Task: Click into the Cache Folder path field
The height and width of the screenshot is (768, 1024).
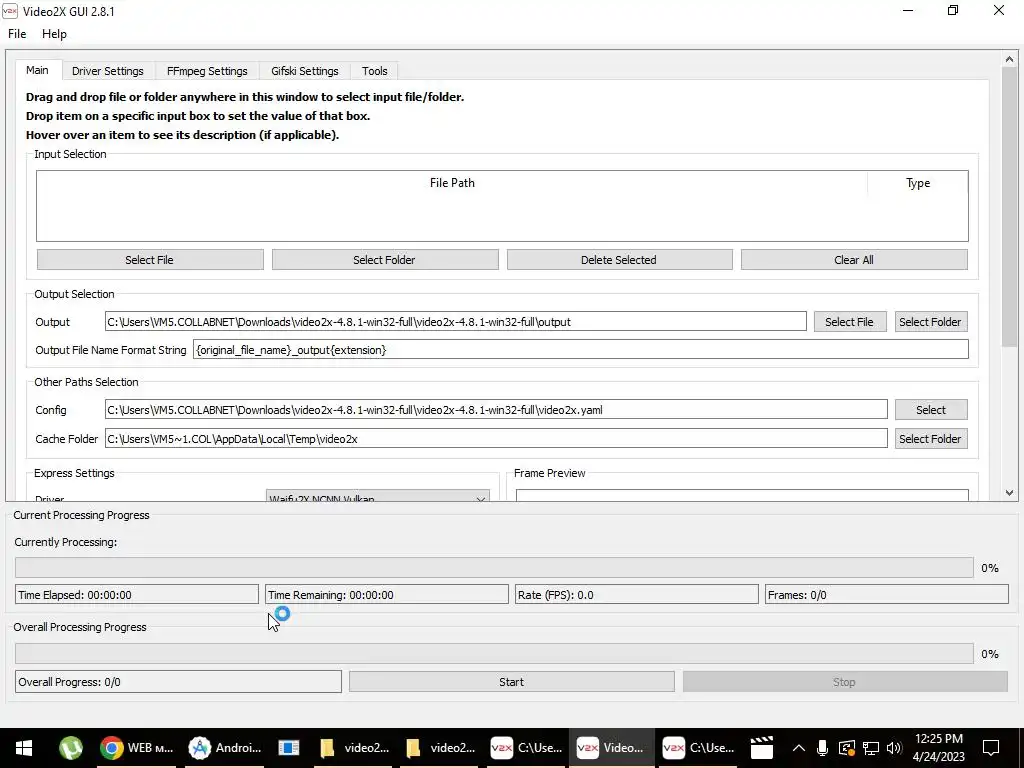Action: click(x=496, y=438)
